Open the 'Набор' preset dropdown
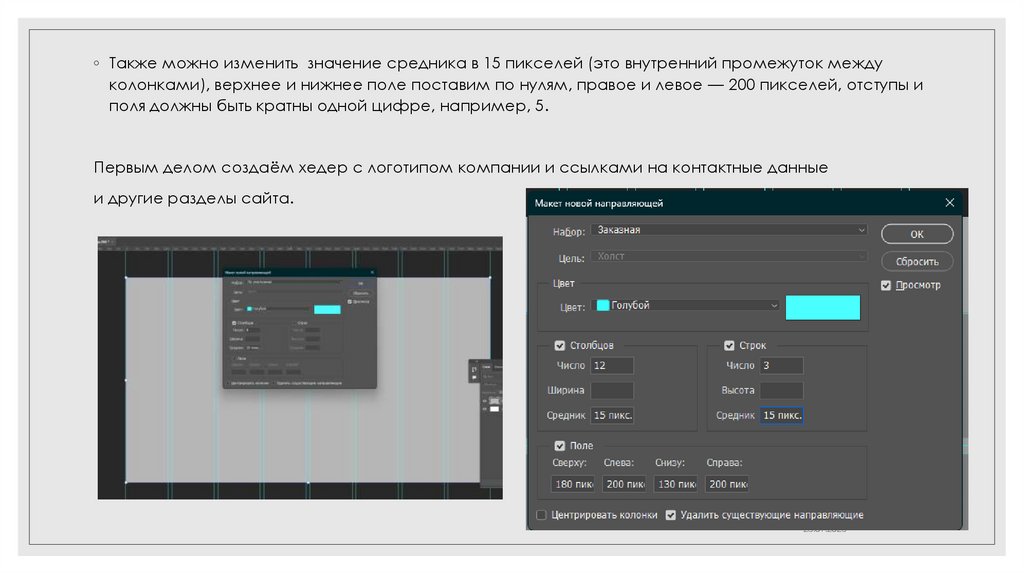 click(727, 230)
